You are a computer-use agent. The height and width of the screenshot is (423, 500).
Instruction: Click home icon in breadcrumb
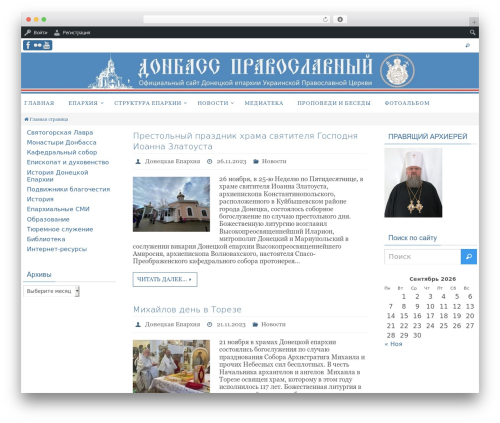[26, 119]
